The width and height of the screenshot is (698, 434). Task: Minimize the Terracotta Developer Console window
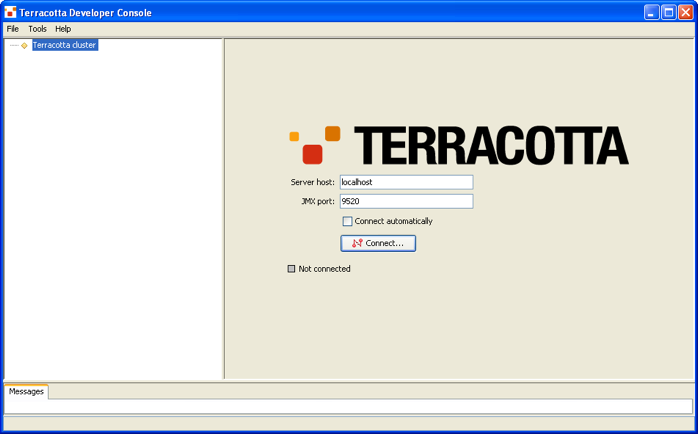coord(651,12)
